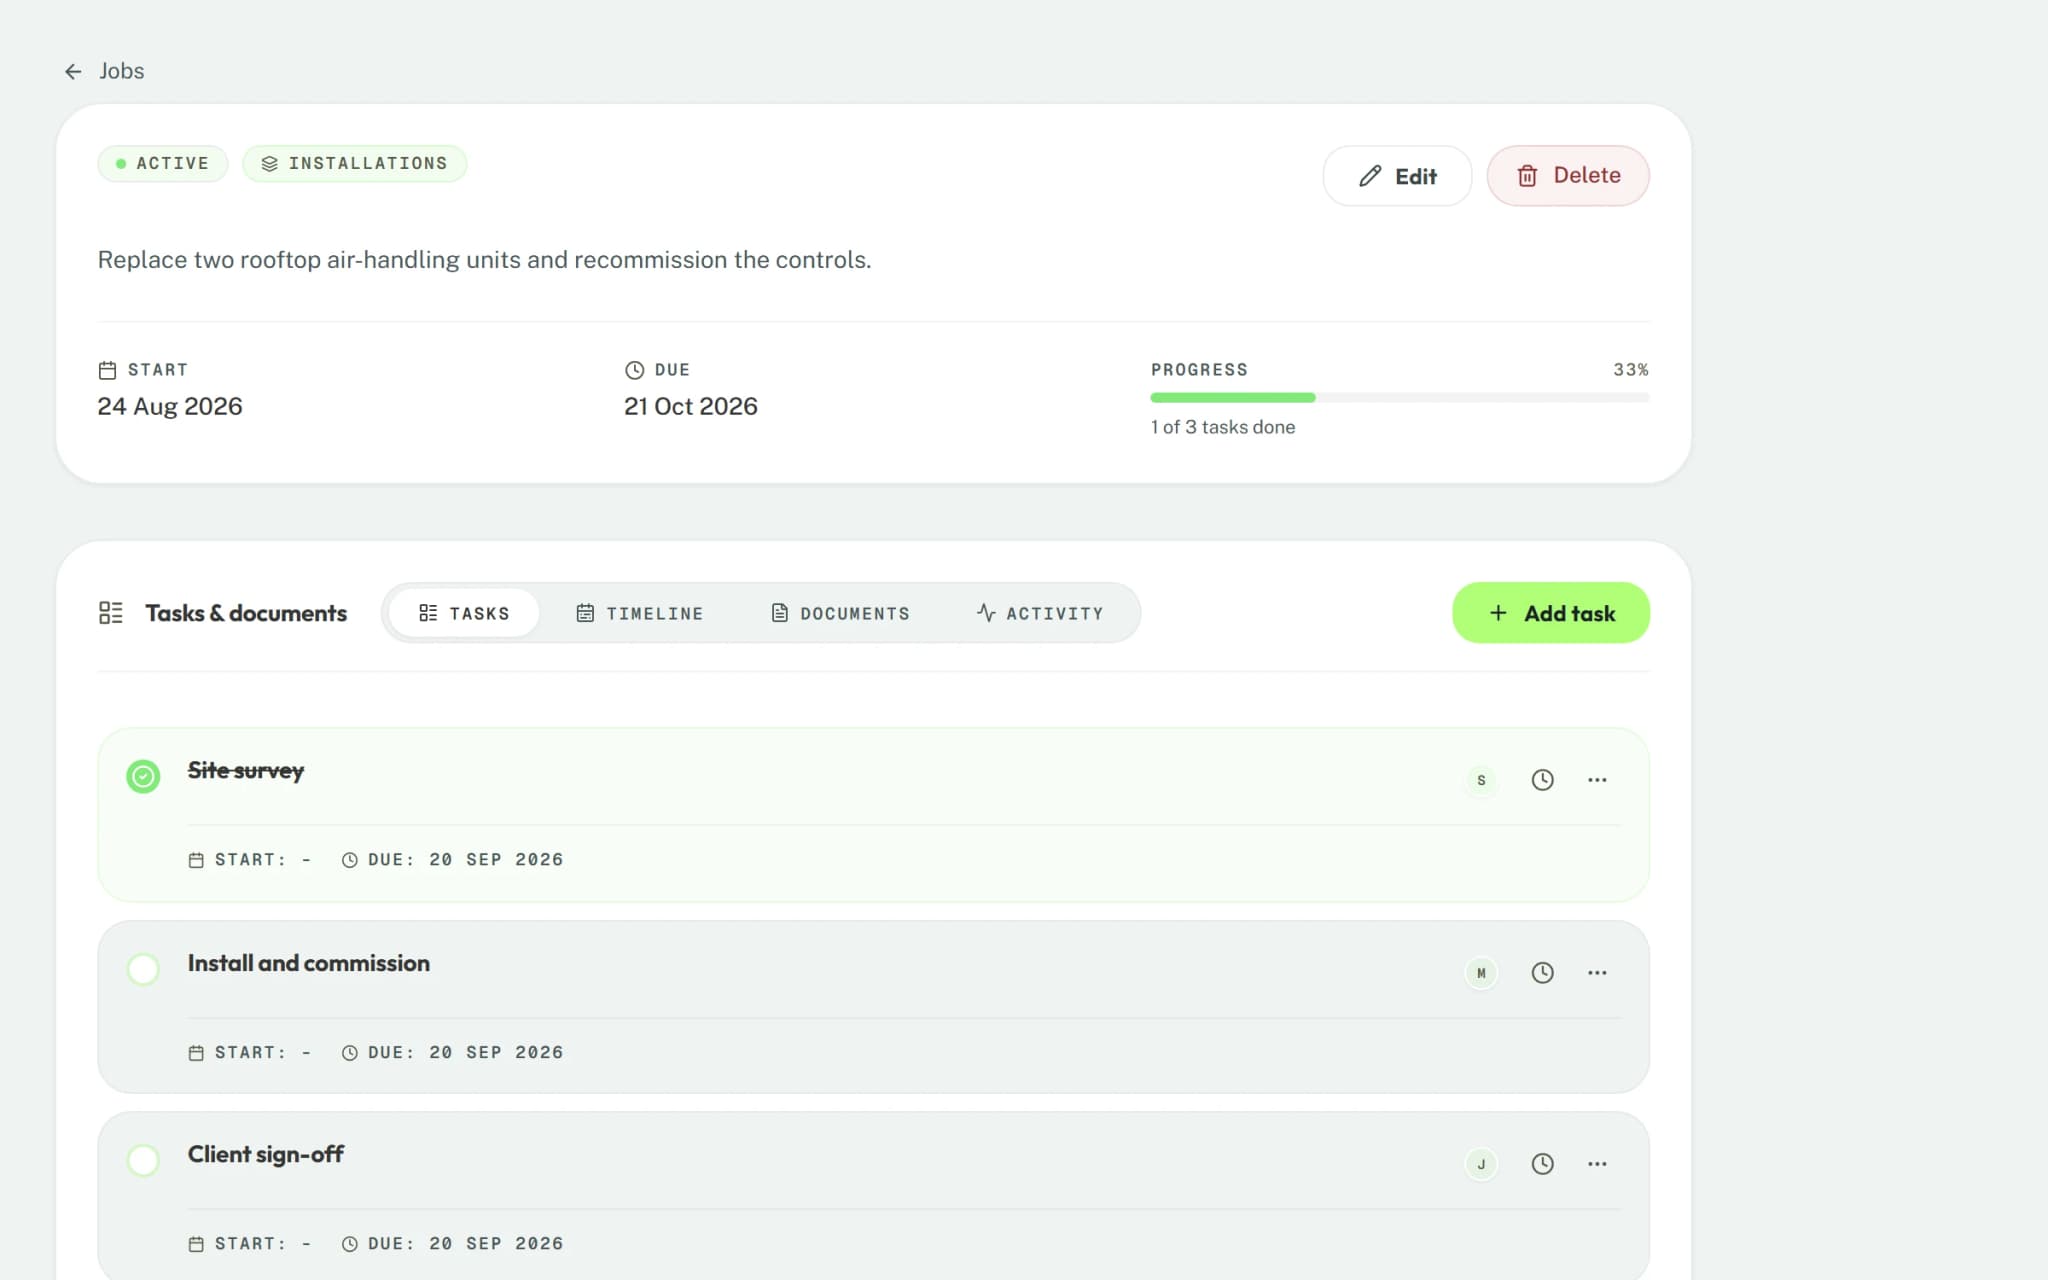Viewport: 2048px width, 1280px height.
Task: Click the ACTIVE status badge
Action: pos(163,163)
